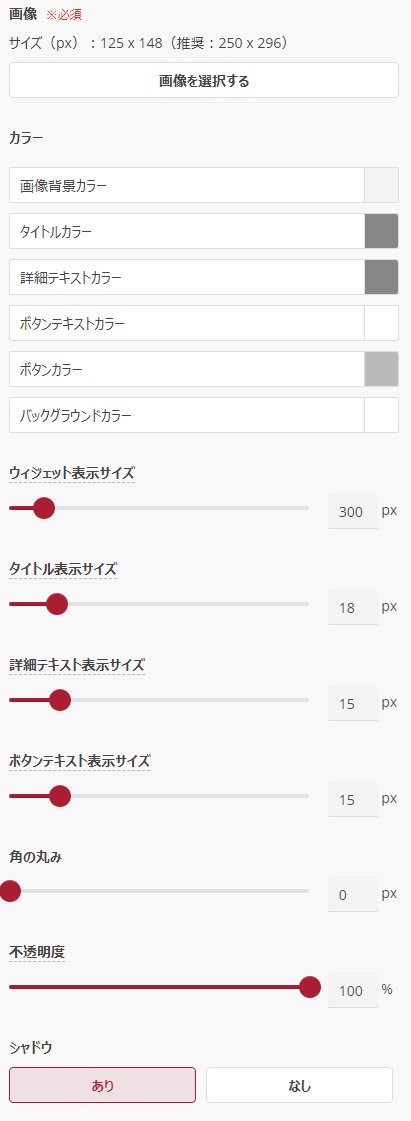Image resolution: width=411 pixels, height=1121 pixels.
Task: Click the タイトル表示サイズ slider handle
Action: point(56,604)
